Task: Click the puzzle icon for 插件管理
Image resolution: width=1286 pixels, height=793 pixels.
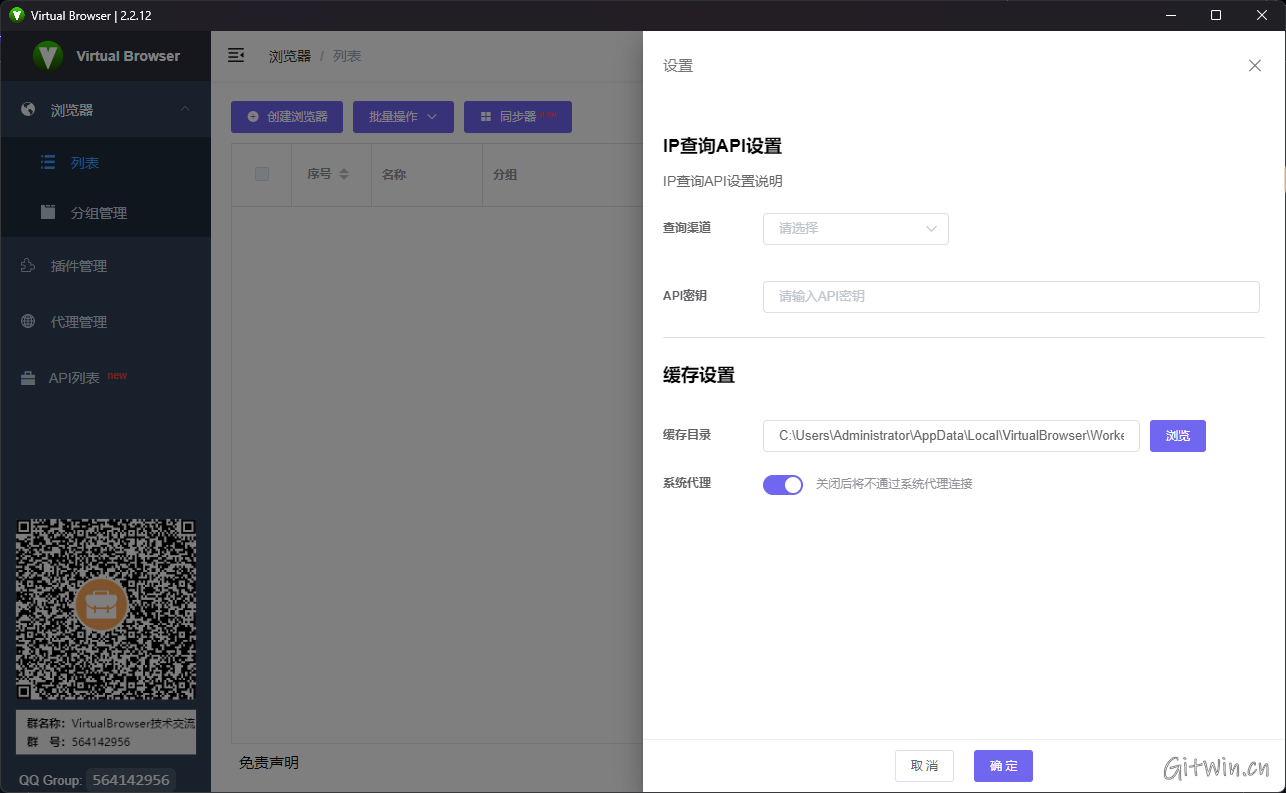Action: click(28, 266)
